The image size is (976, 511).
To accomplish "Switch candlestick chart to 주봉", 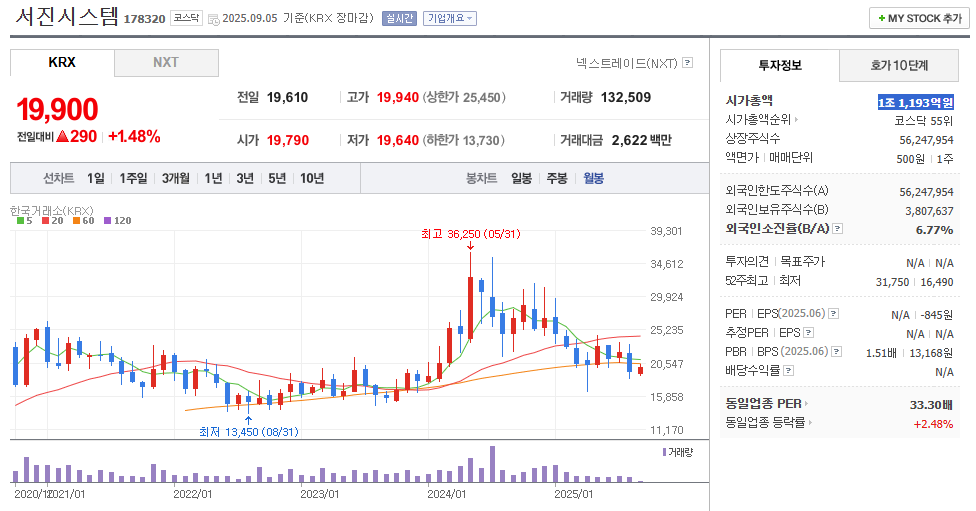I will tap(557, 179).
